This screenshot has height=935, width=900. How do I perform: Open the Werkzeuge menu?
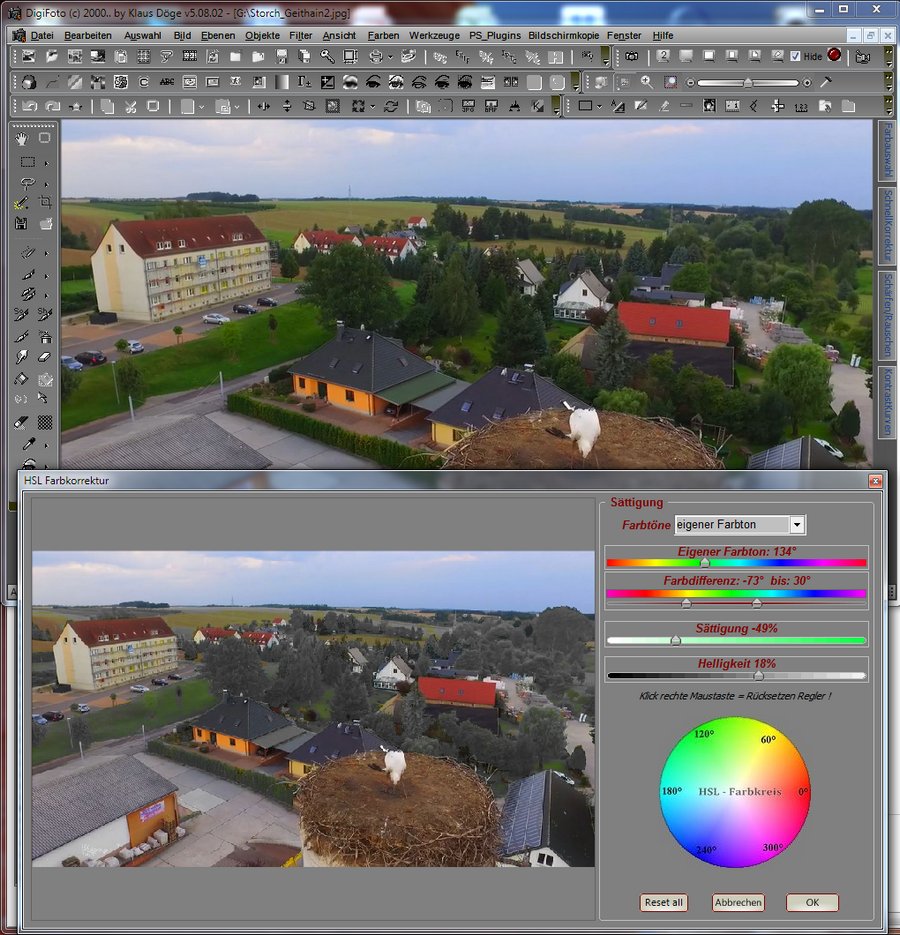[434, 35]
